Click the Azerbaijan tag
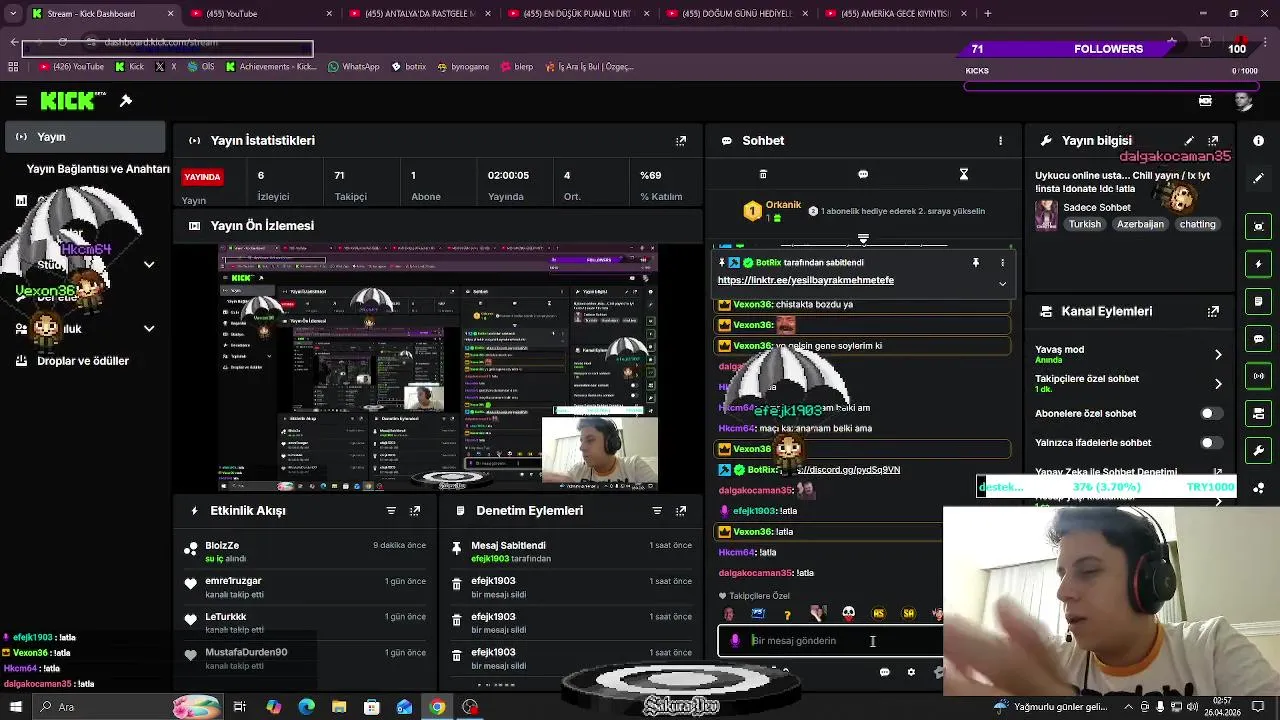The image size is (1280, 720). 1140,225
